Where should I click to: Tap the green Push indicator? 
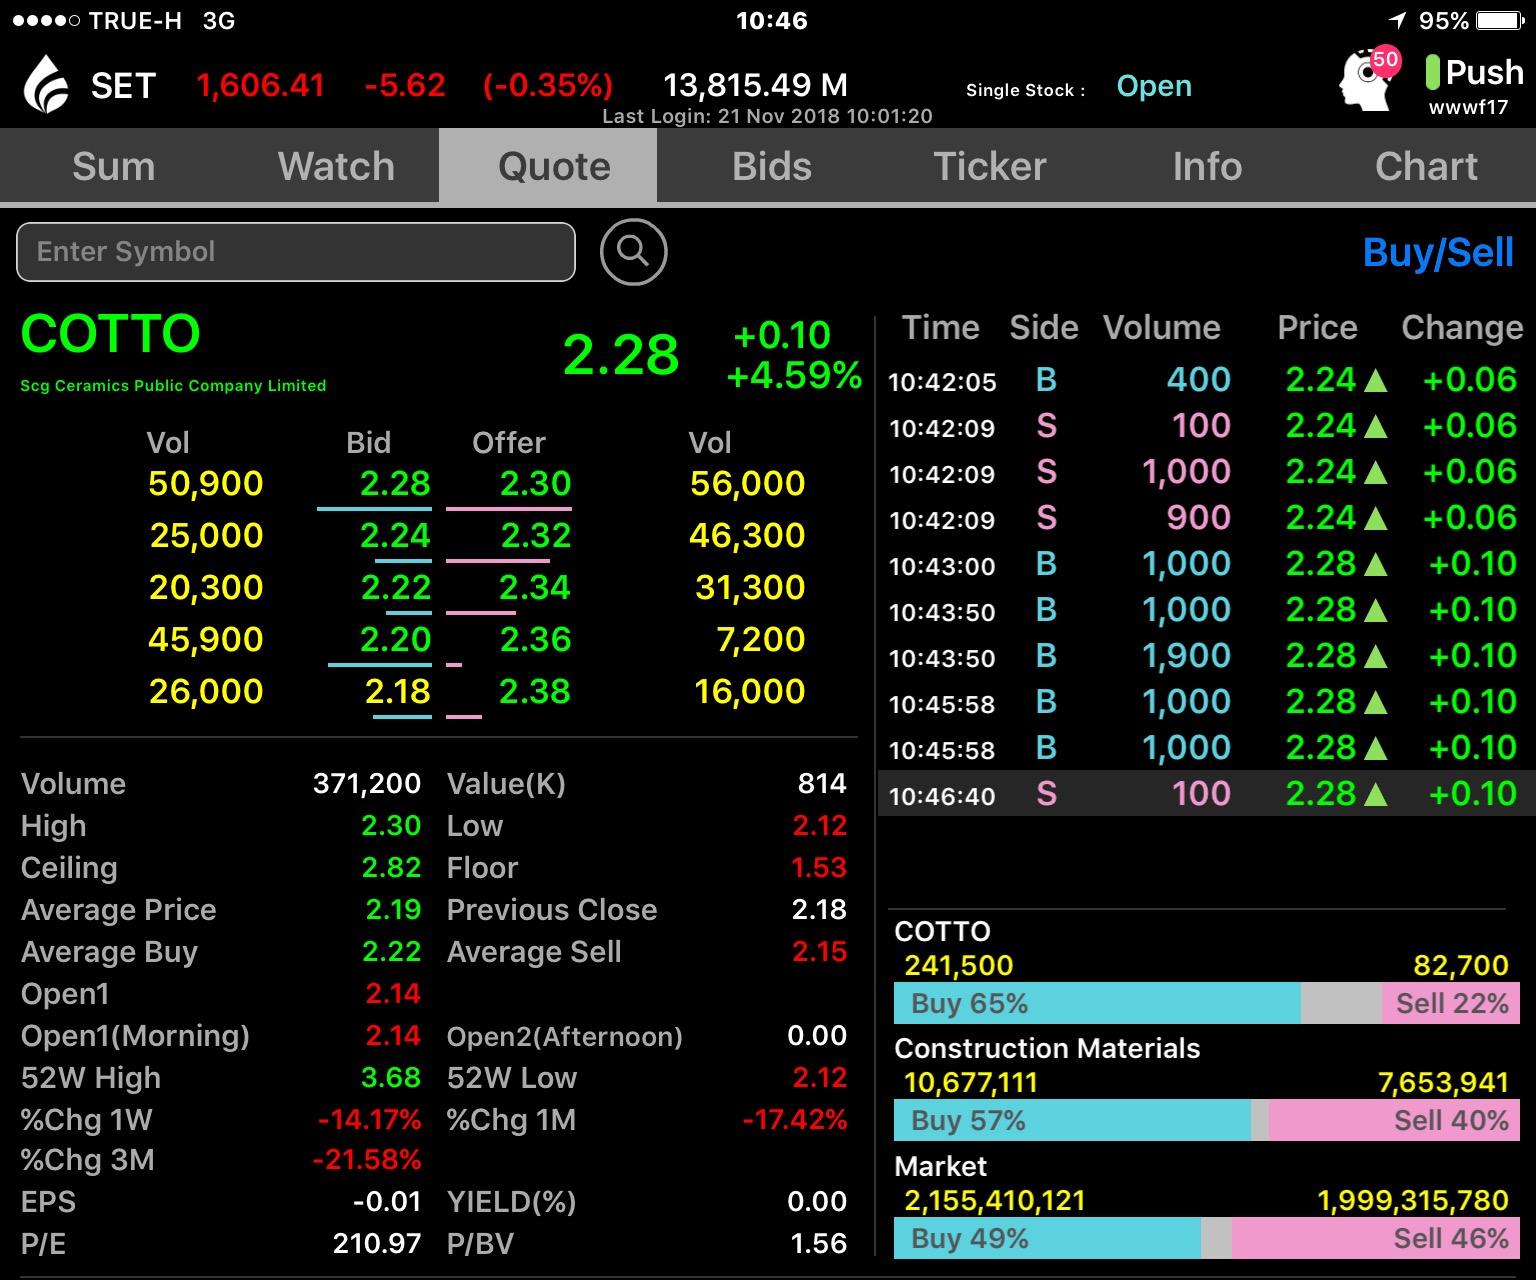(x=1432, y=72)
